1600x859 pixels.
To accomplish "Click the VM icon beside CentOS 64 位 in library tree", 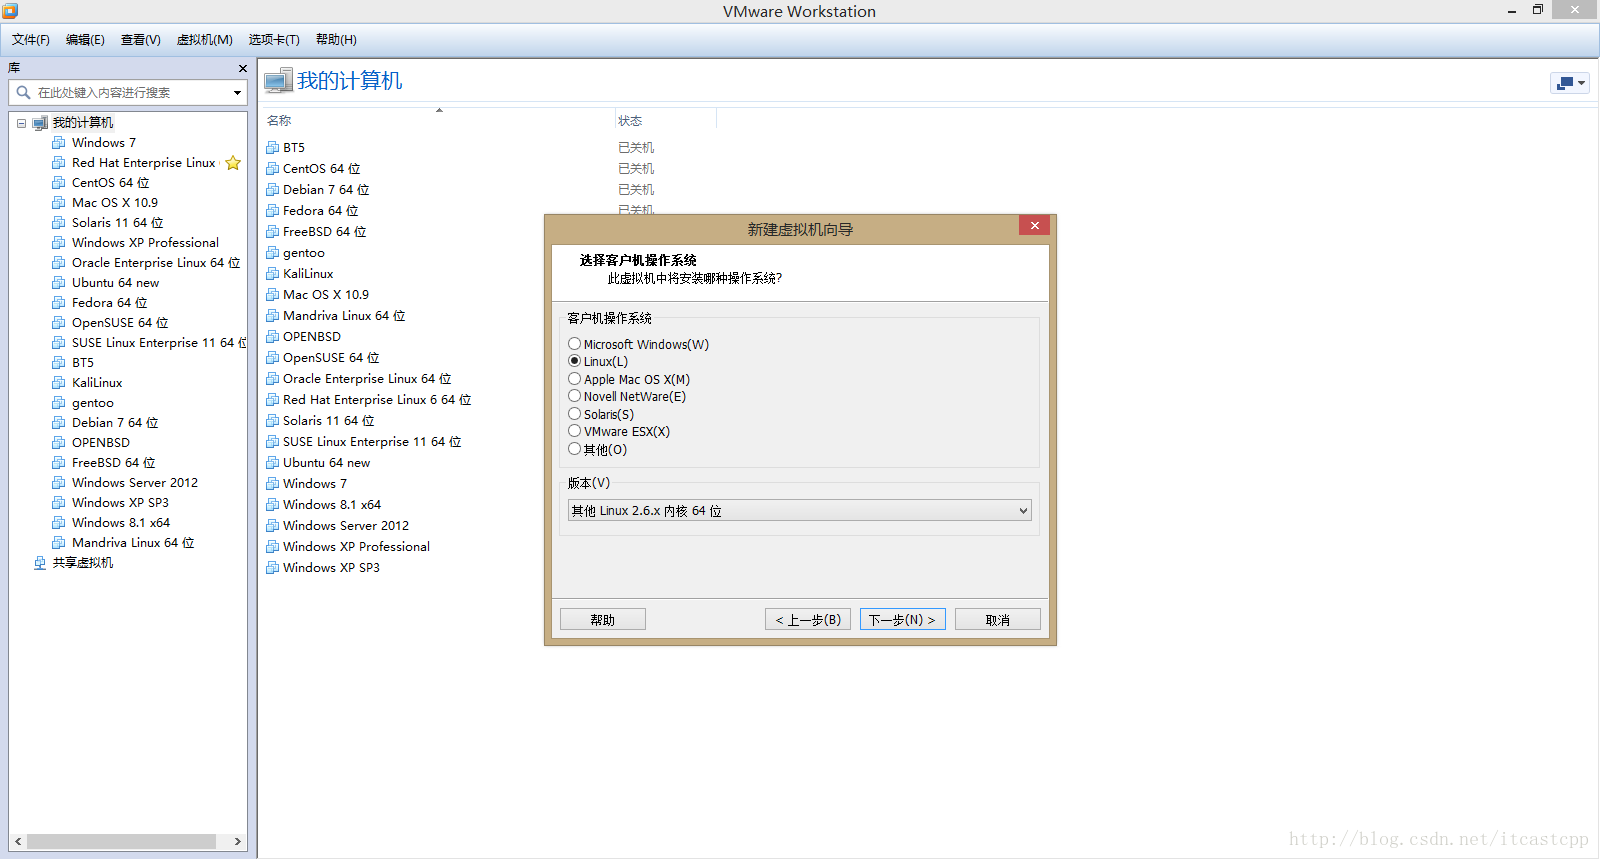I will tap(59, 183).
